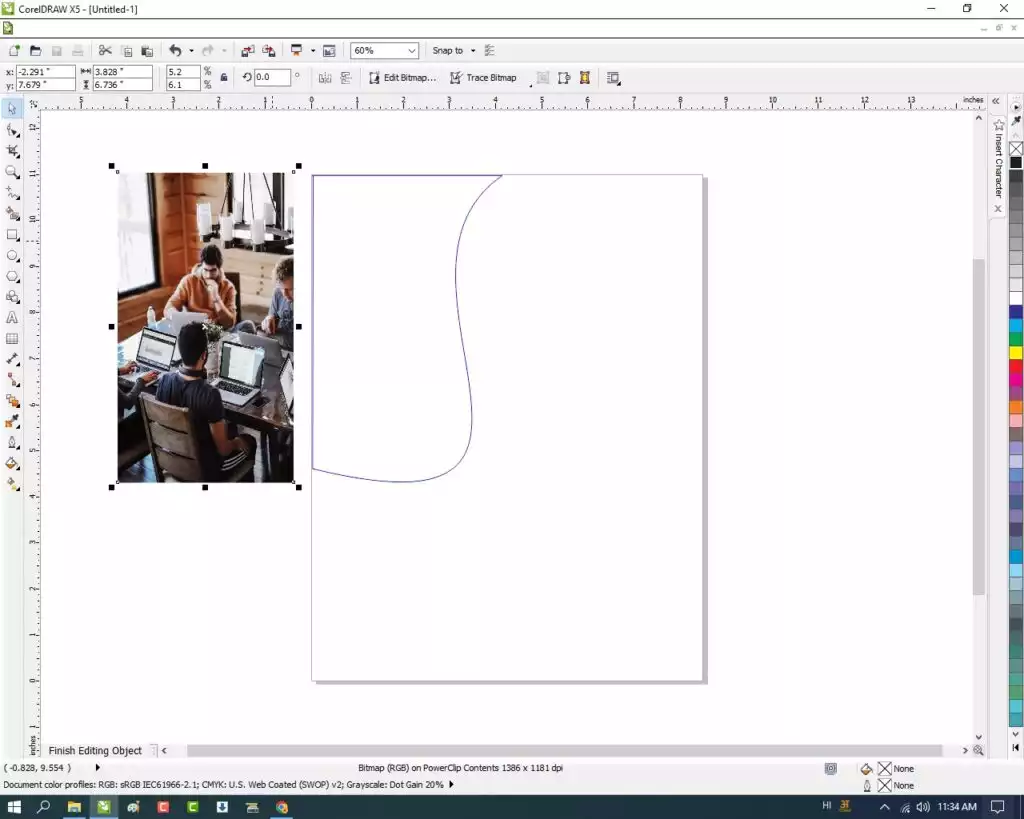Expand cursor coordinates flyout arrow
The width and height of the screenshot is (1024, 819).
pos(97,767)
